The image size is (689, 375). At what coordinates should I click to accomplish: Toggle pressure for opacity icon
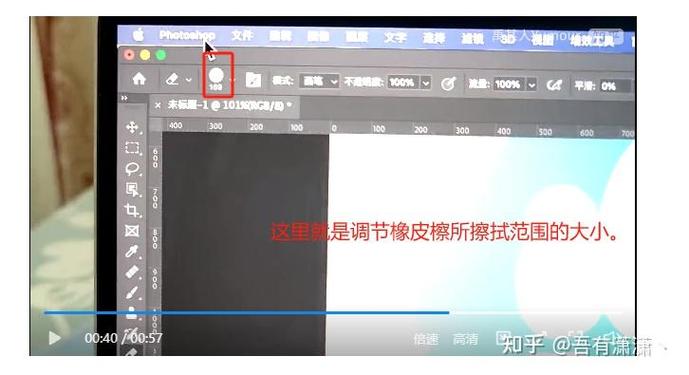click(x=448, y=84)
